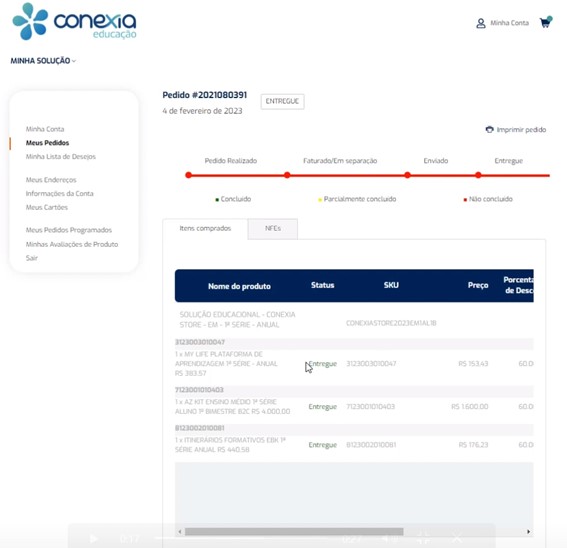Click the order number Pedido #2021080391
The image size is (567, 548).
205,95
